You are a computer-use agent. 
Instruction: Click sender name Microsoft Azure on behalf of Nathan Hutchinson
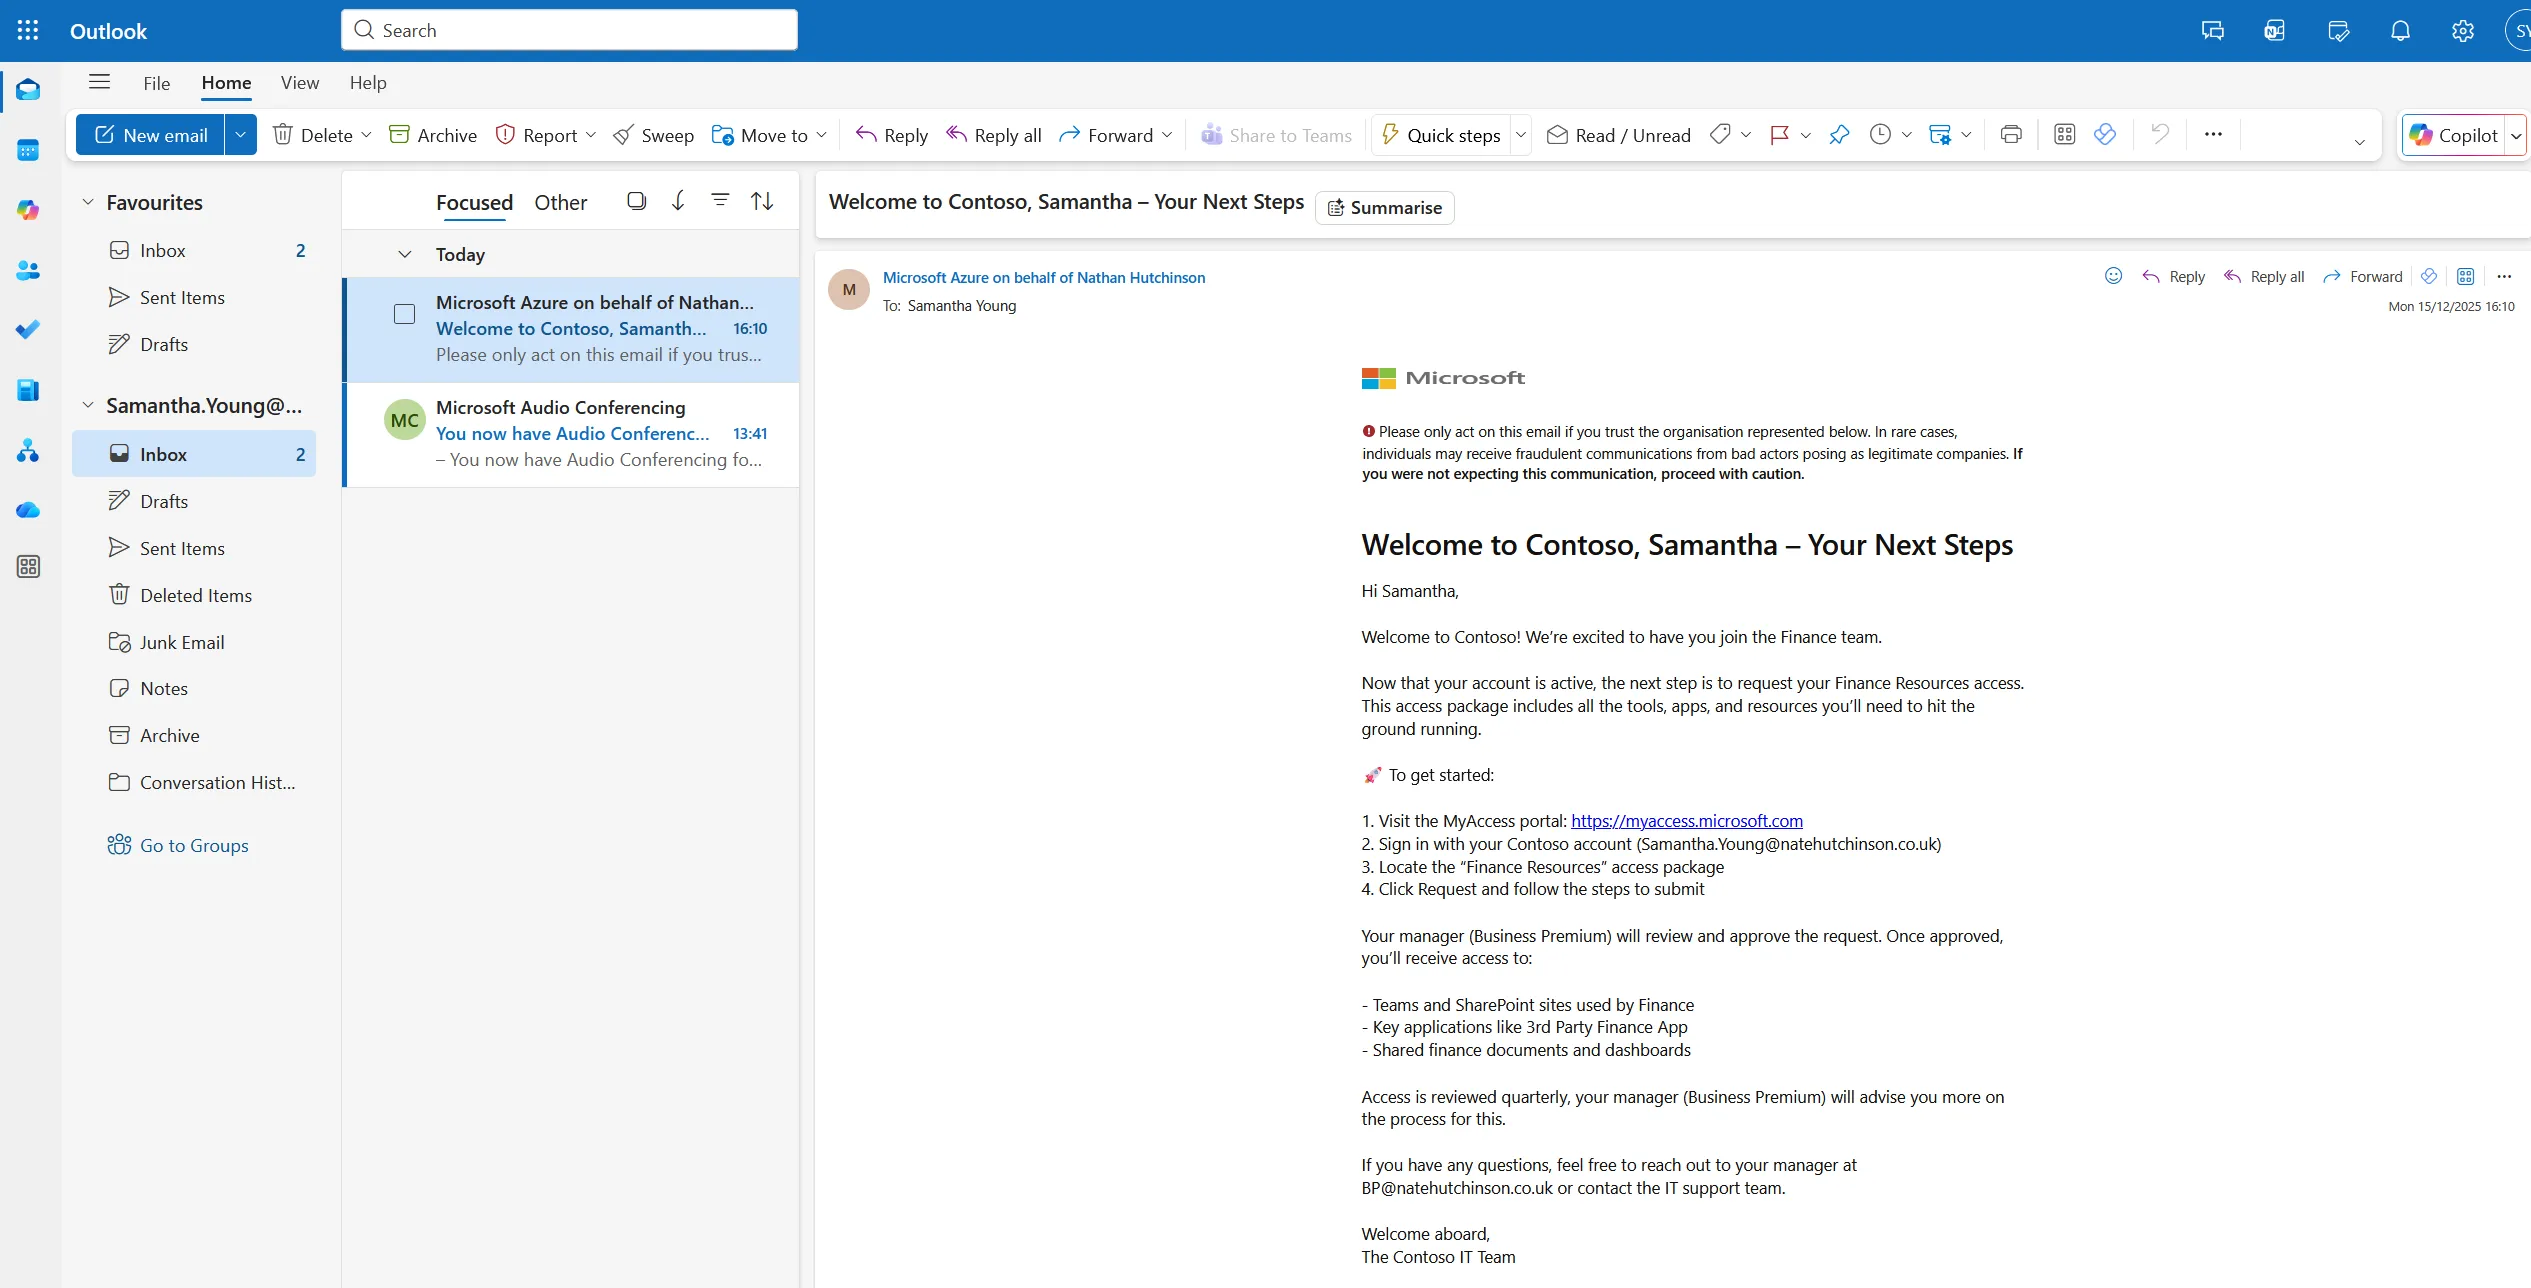click(1044, 277)
